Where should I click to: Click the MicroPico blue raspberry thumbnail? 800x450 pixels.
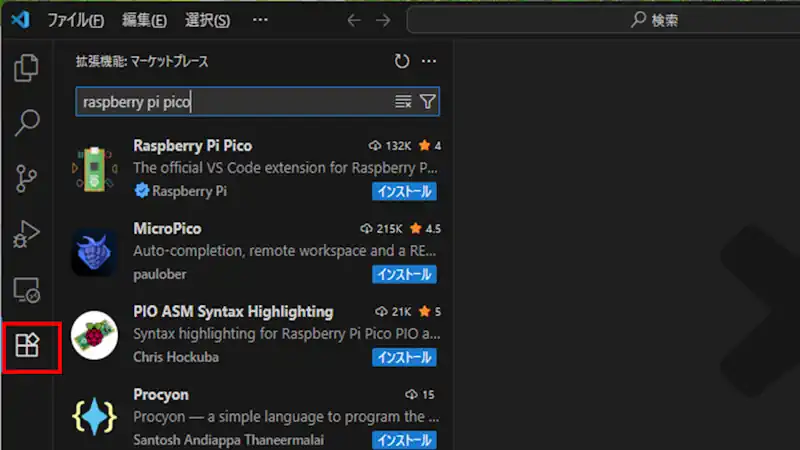(94, 252)
